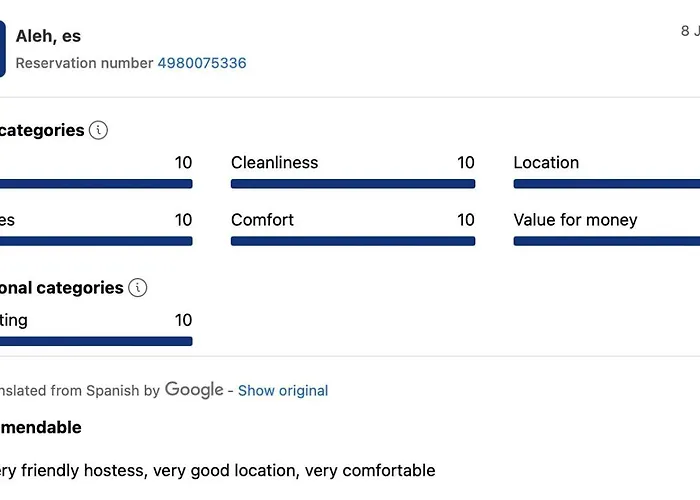Screen dimensions: 700x500
Task: Click the guest name Aleh, es
Action: [48, 36]
